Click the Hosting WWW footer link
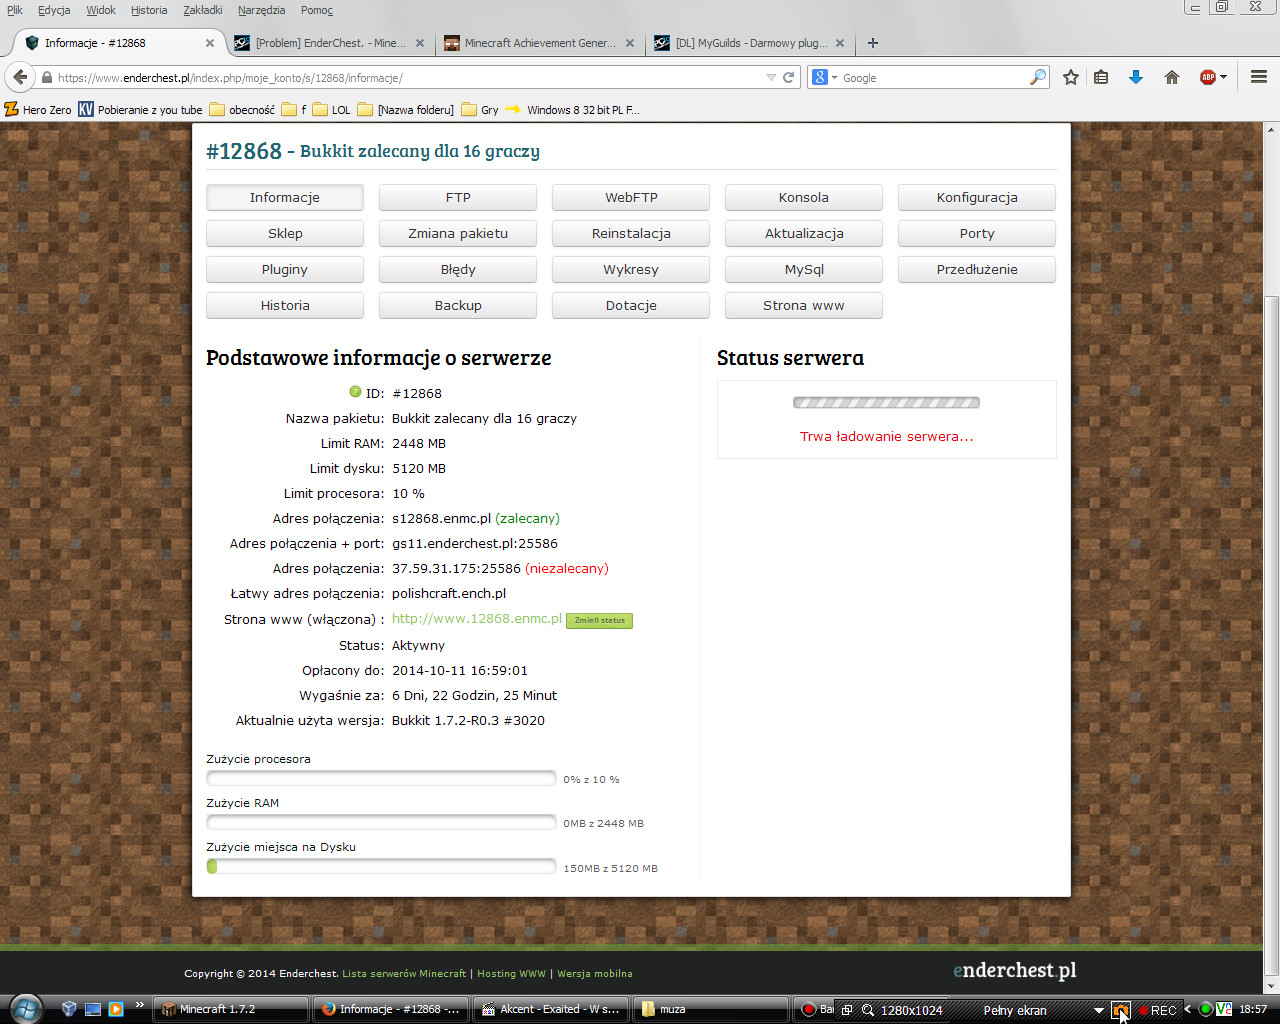This screenshot has height=1024, width=1280. click(x=511, y=973)
